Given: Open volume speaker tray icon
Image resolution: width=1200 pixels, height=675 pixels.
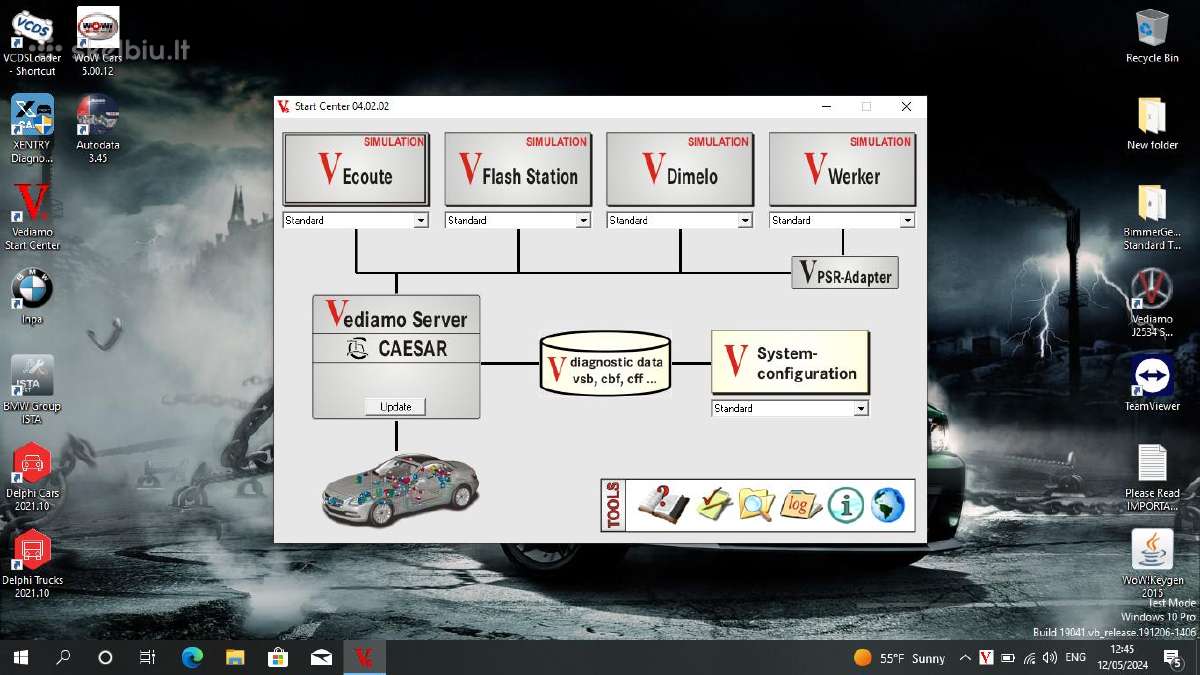Looking at the screenshot, I should (x=1050, y=657).
